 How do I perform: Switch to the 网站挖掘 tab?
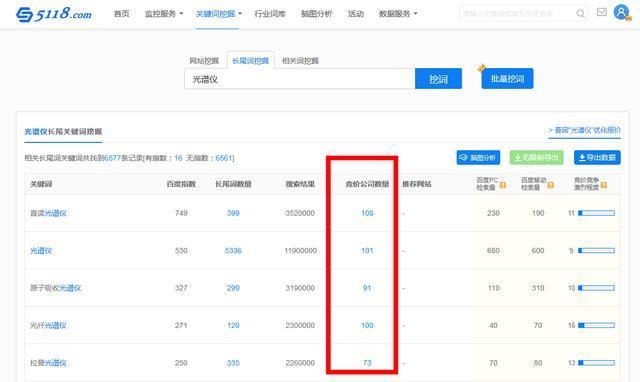pyautogui.click(x=204, y=61)
